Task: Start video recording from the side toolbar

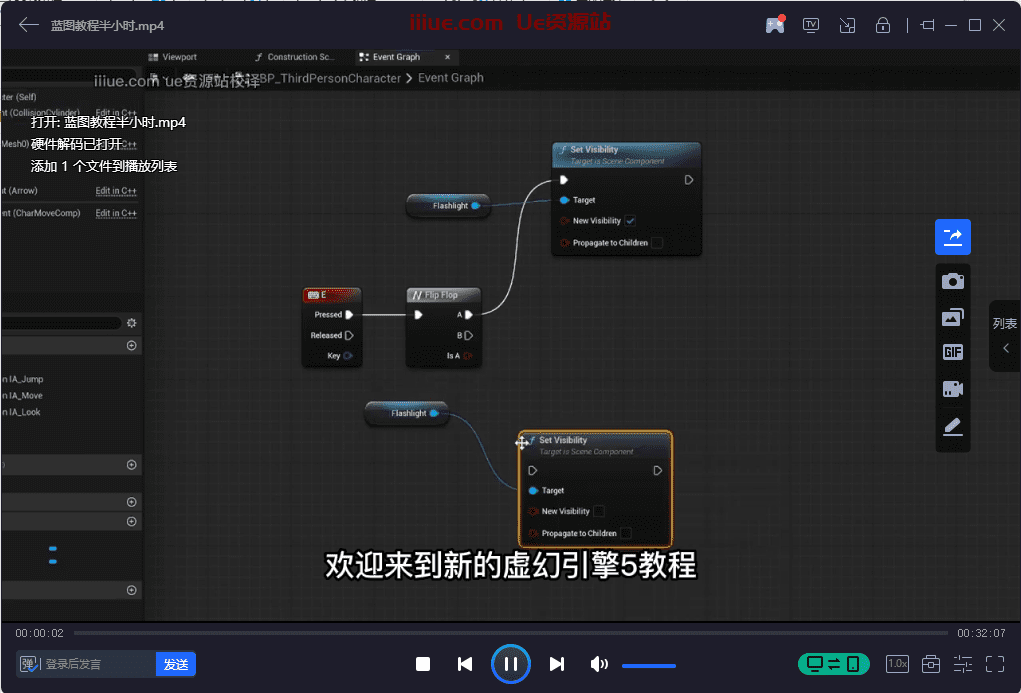Action: 952,389
